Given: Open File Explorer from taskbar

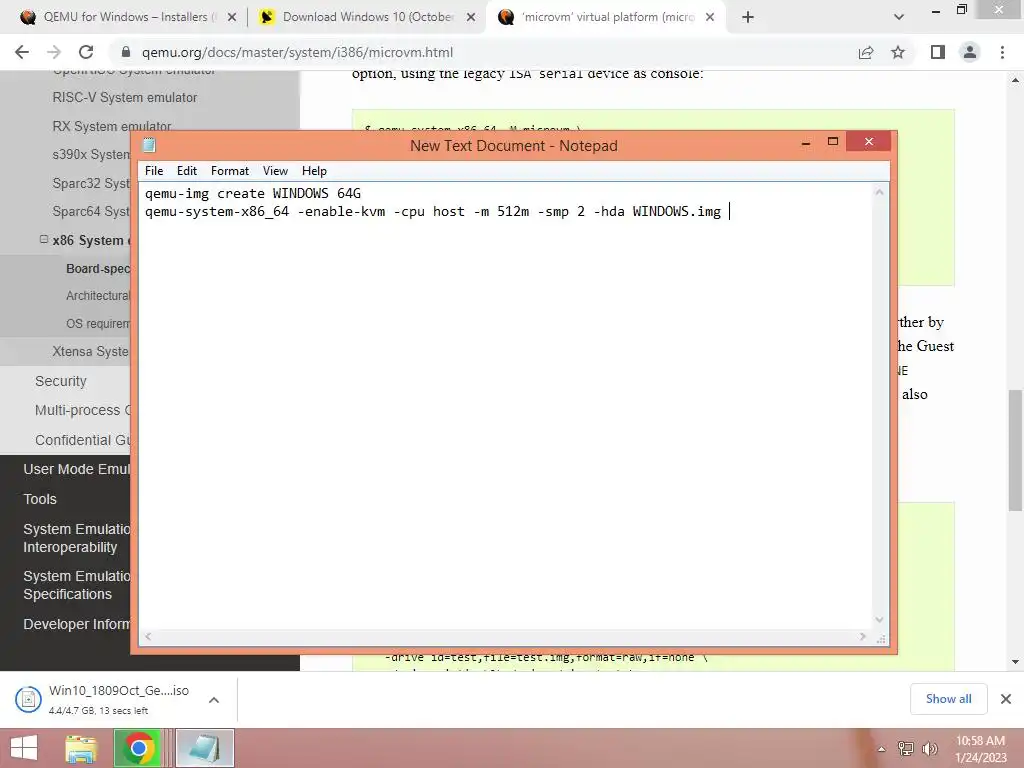Looking at the screenshot, I should pos(81,748).
